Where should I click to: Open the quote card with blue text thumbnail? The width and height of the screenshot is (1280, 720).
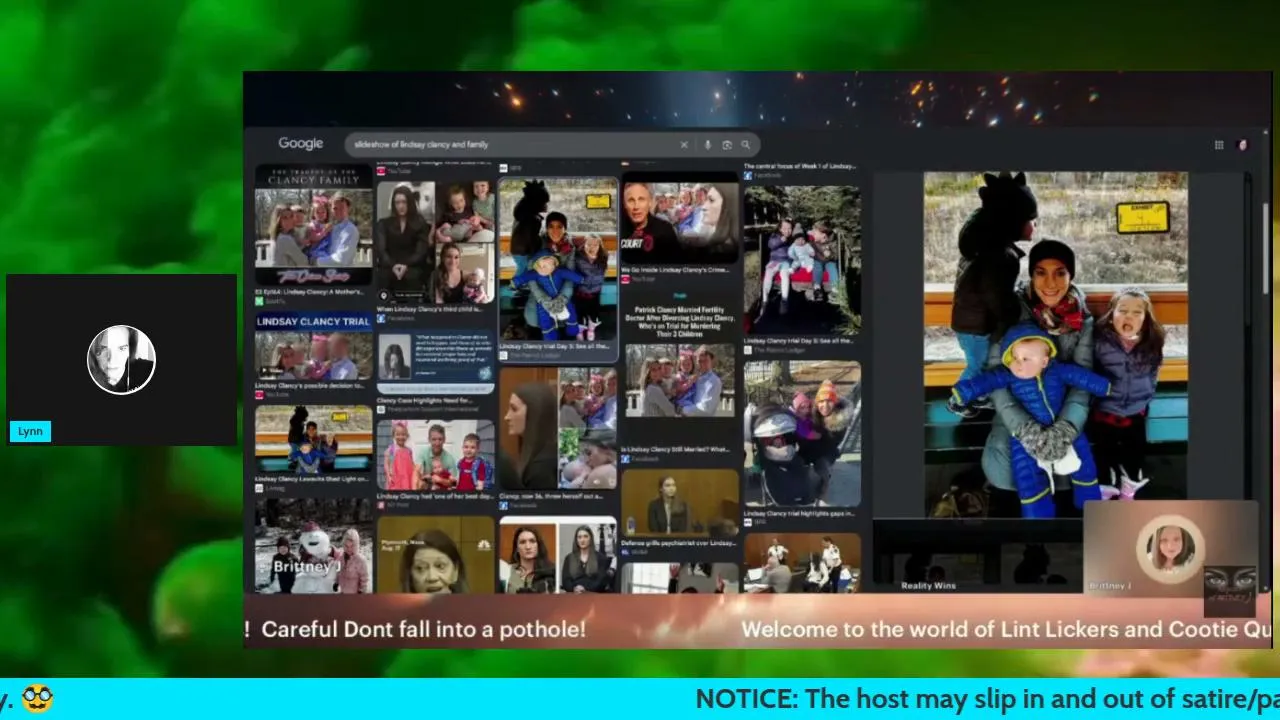(x=436, y=363)
